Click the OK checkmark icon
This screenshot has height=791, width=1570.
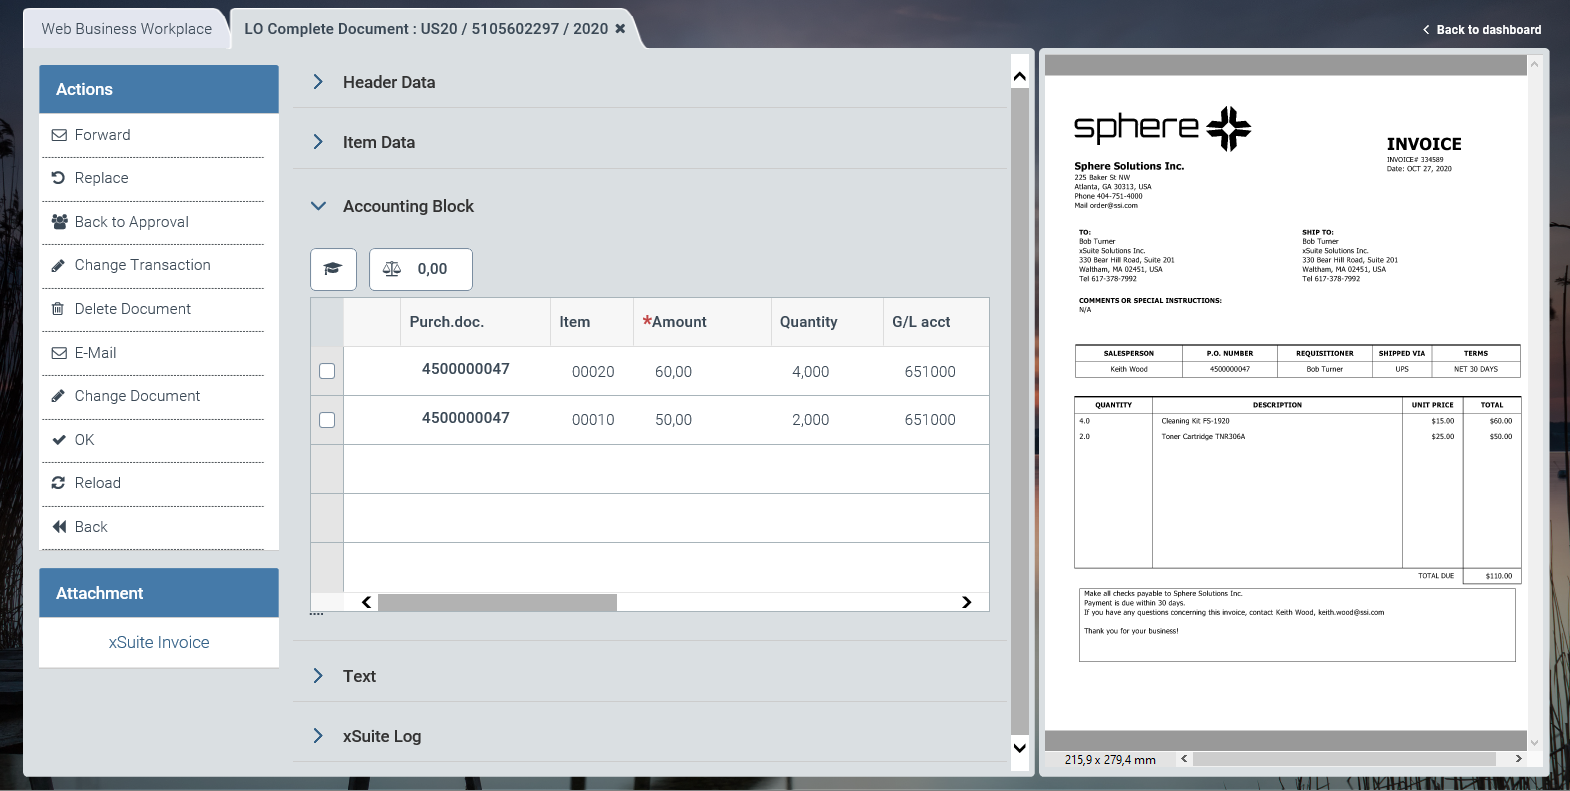(59, 440)
